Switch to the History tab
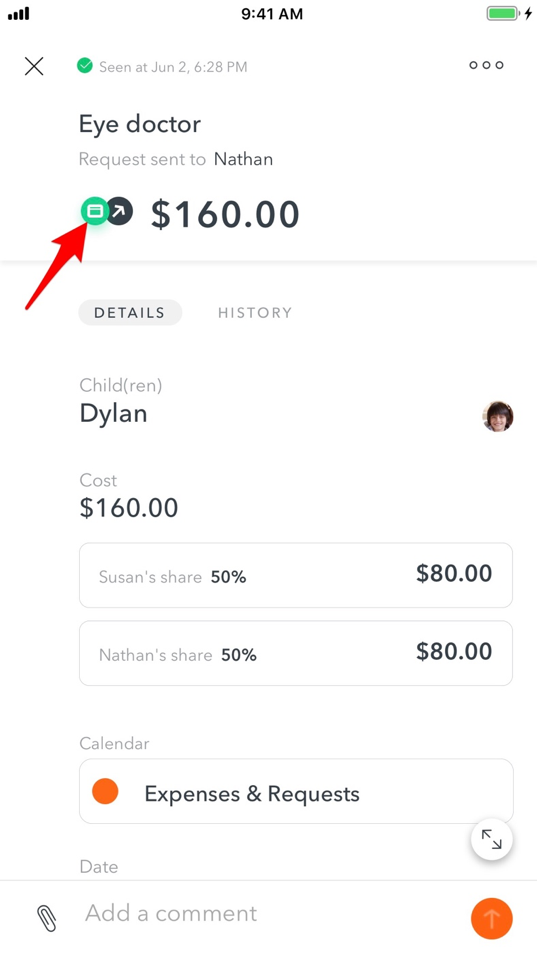Viewport: 537px width, 956px height. coord(255,313)
